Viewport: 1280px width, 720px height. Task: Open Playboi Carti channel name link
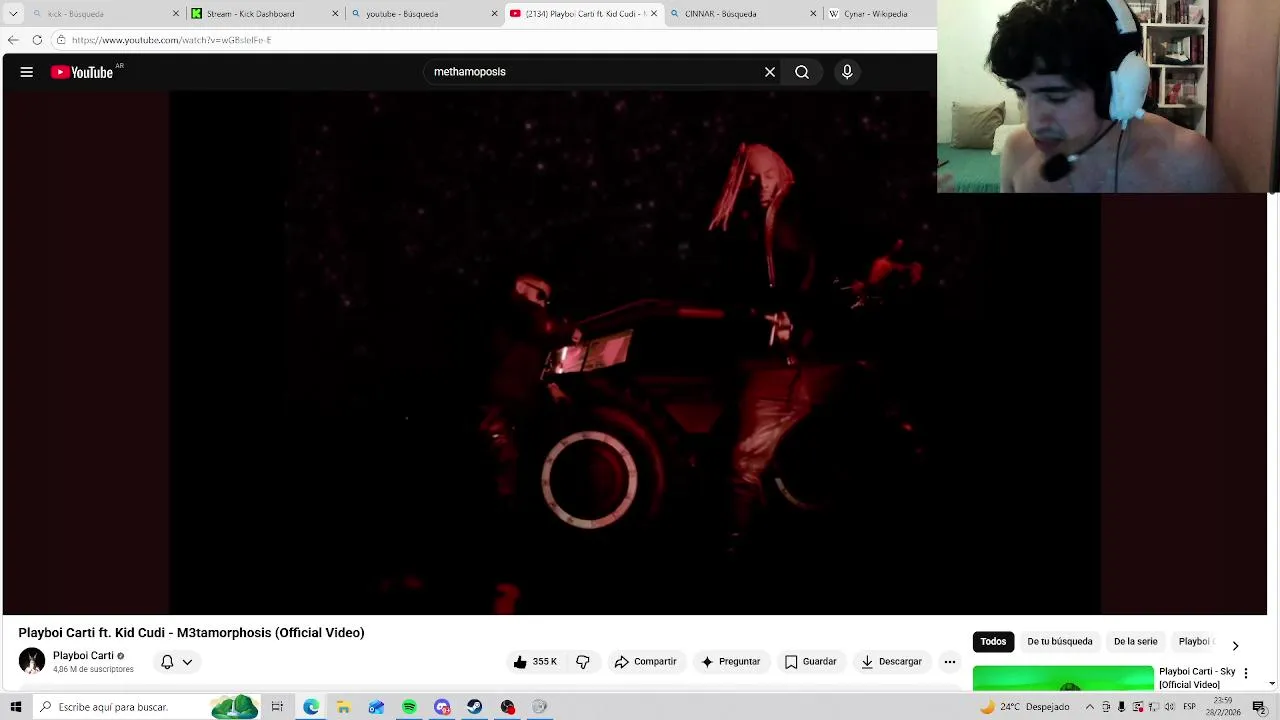click(83, 656)
